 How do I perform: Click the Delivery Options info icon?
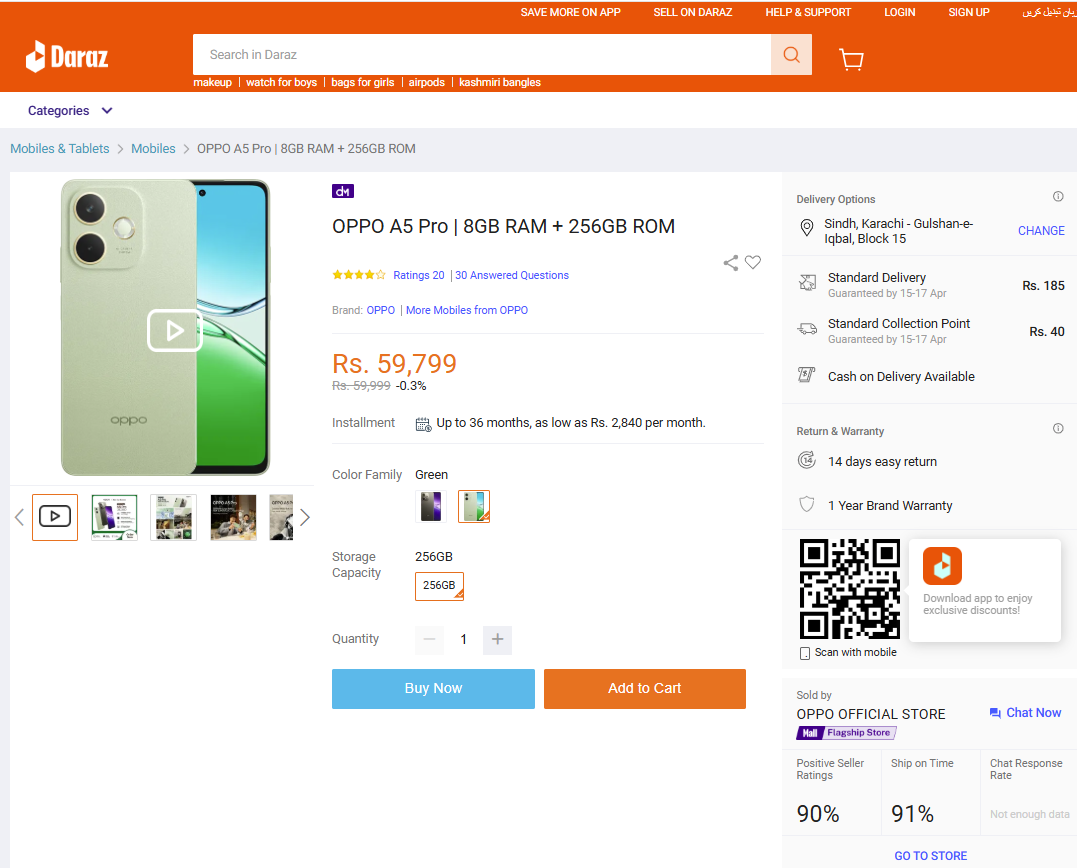tap(1058, 196)
